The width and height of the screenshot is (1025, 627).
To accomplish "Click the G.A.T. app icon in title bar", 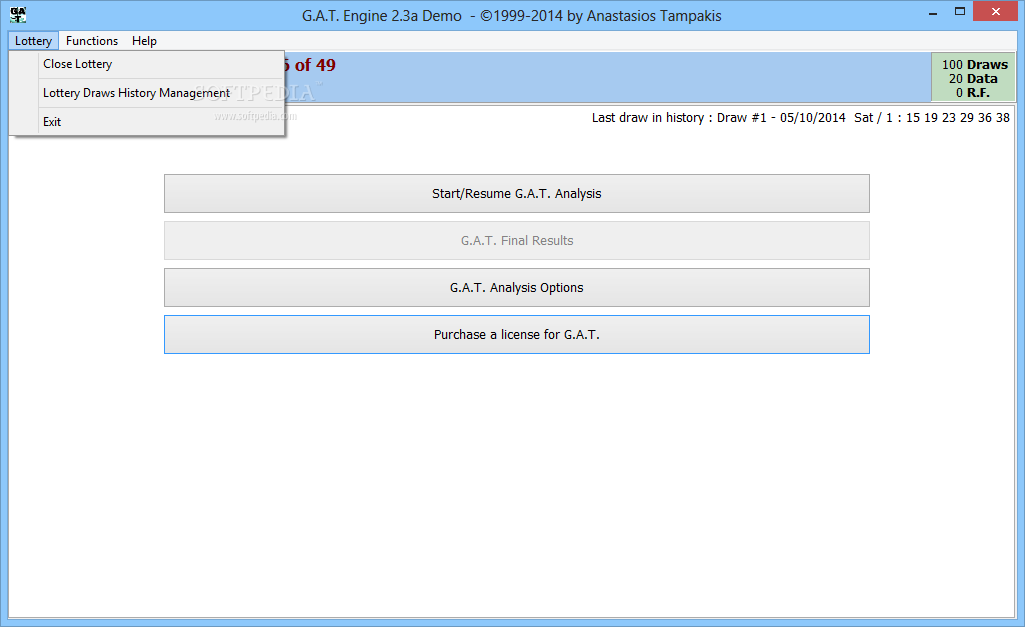I will [18, 14].
